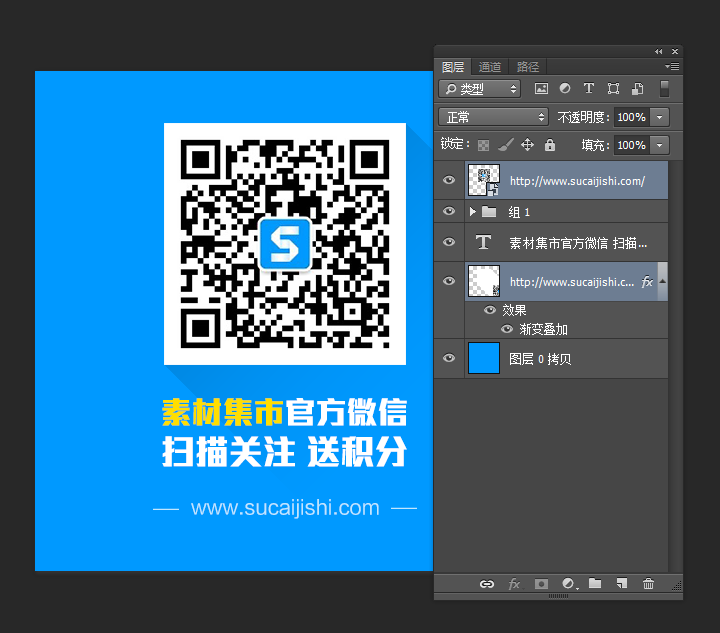Open the 不透明度 opacity slider arrow
The image size is (720, 633).
click(x=659, y=117)
